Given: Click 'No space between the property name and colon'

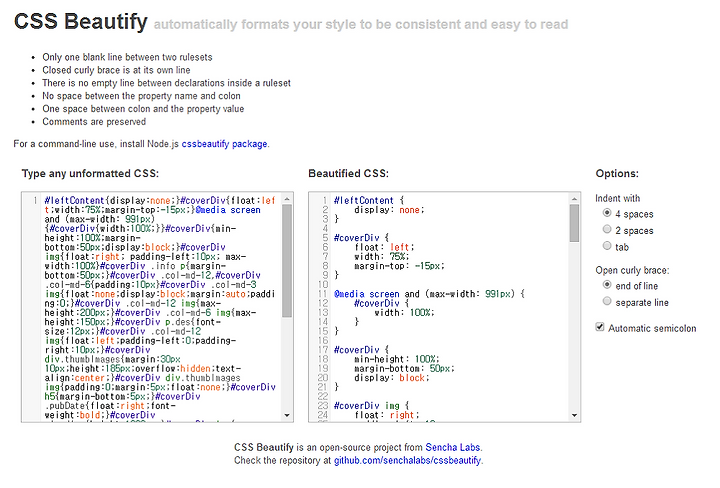Looking at the screenshot, I should coord(141,96).
